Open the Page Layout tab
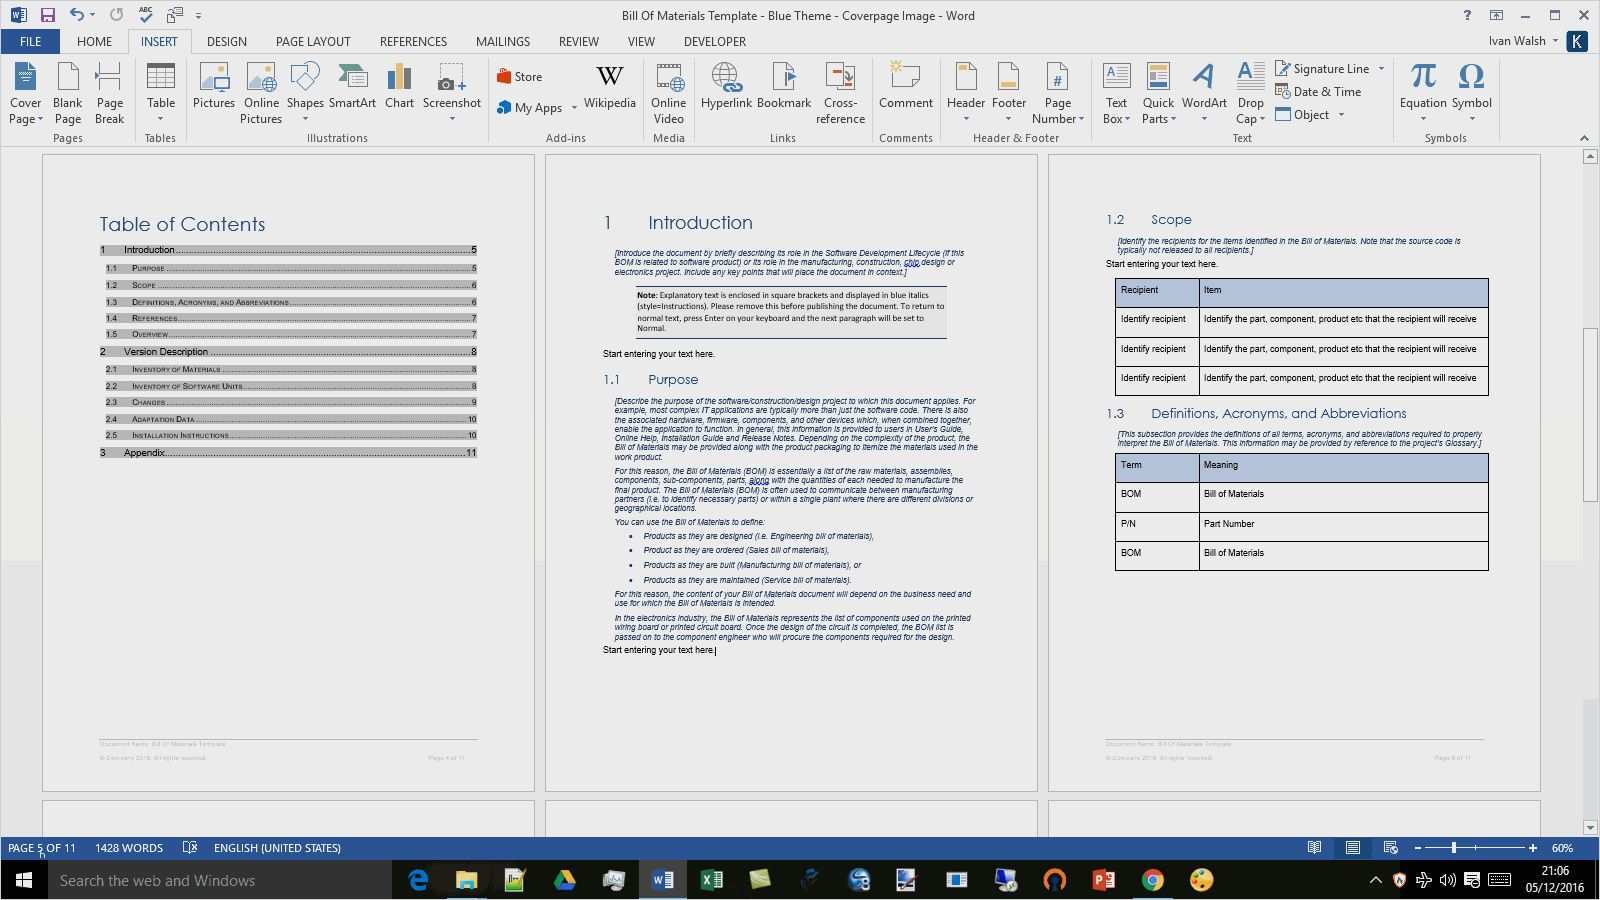The image size is (1600, 900). [313, 41]
